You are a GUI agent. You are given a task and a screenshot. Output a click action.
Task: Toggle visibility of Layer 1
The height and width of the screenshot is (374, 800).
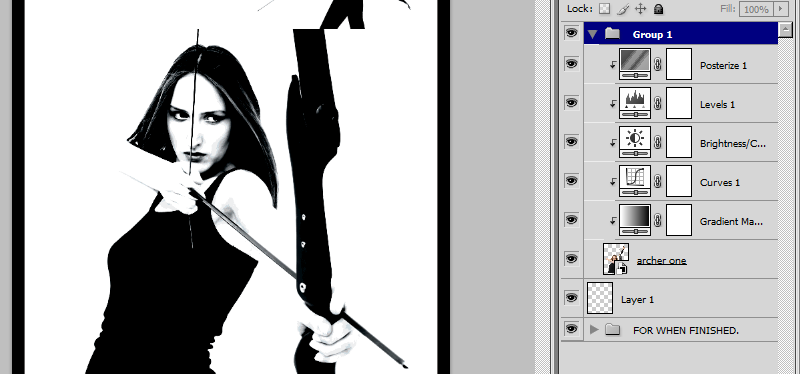(x=571, y=297)
